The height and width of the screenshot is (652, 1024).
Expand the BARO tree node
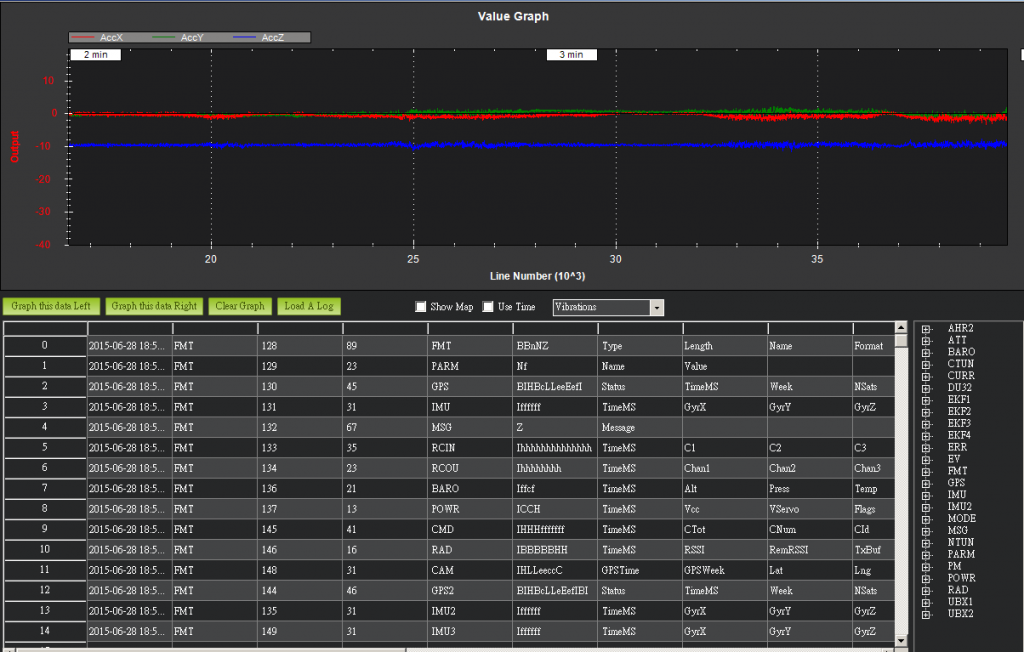(926, 352)
